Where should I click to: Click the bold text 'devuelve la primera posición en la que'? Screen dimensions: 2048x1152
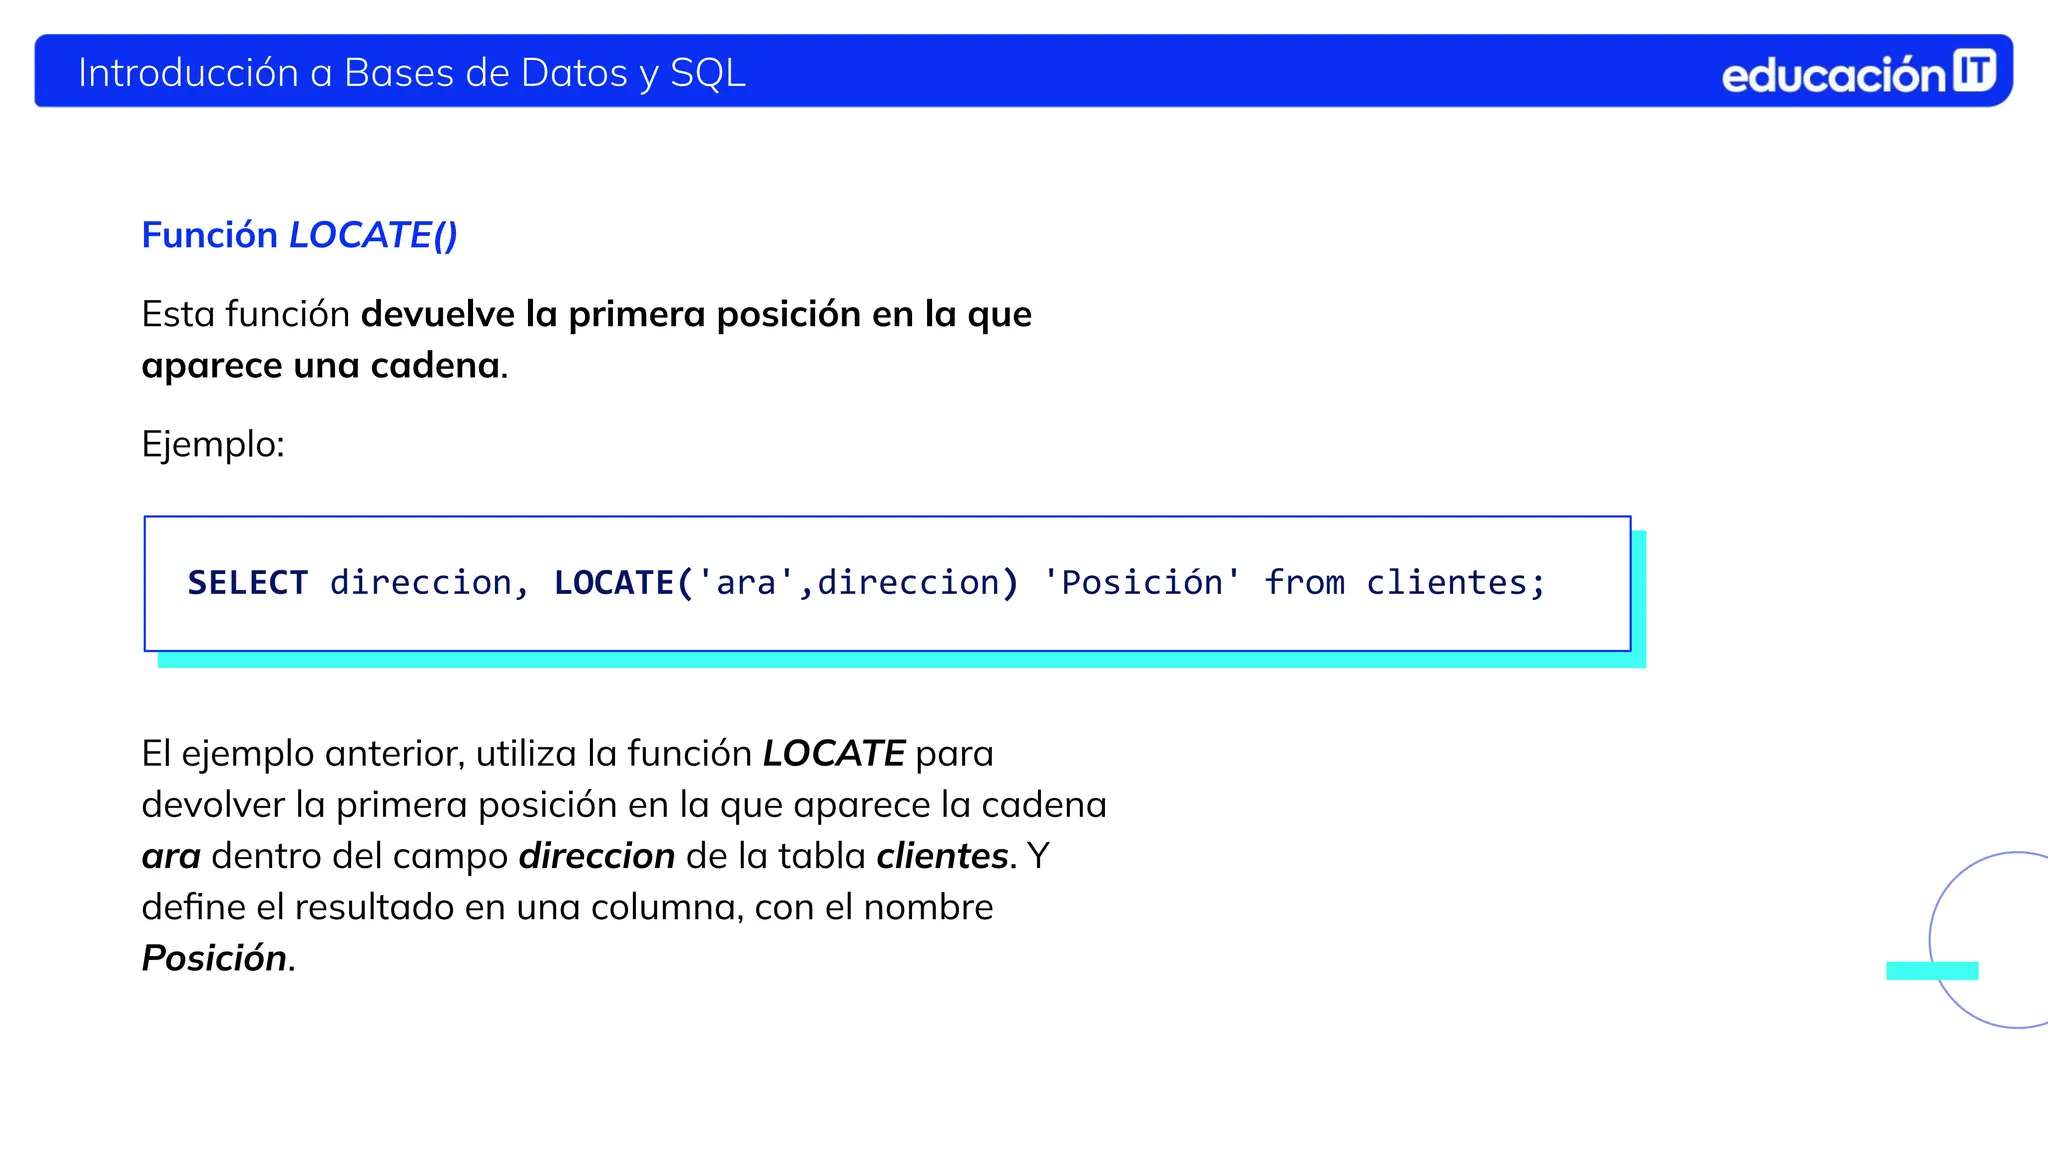tap(696, 314)
